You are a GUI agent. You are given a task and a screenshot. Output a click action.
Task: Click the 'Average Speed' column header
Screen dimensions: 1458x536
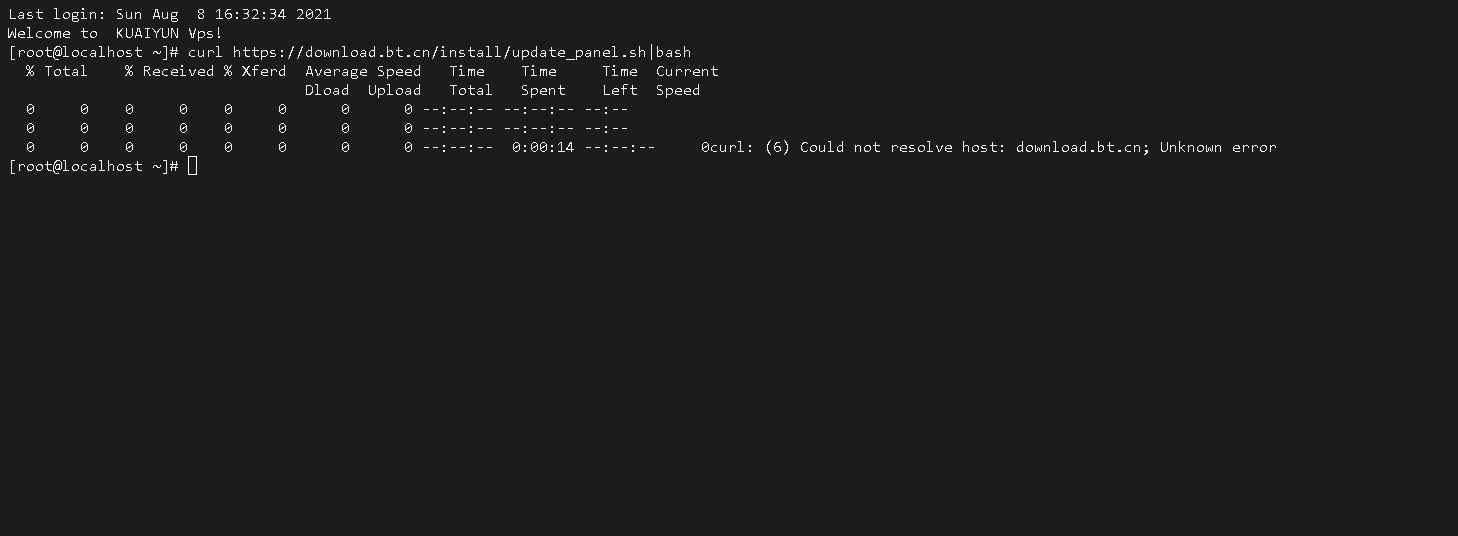pos(363,71)
